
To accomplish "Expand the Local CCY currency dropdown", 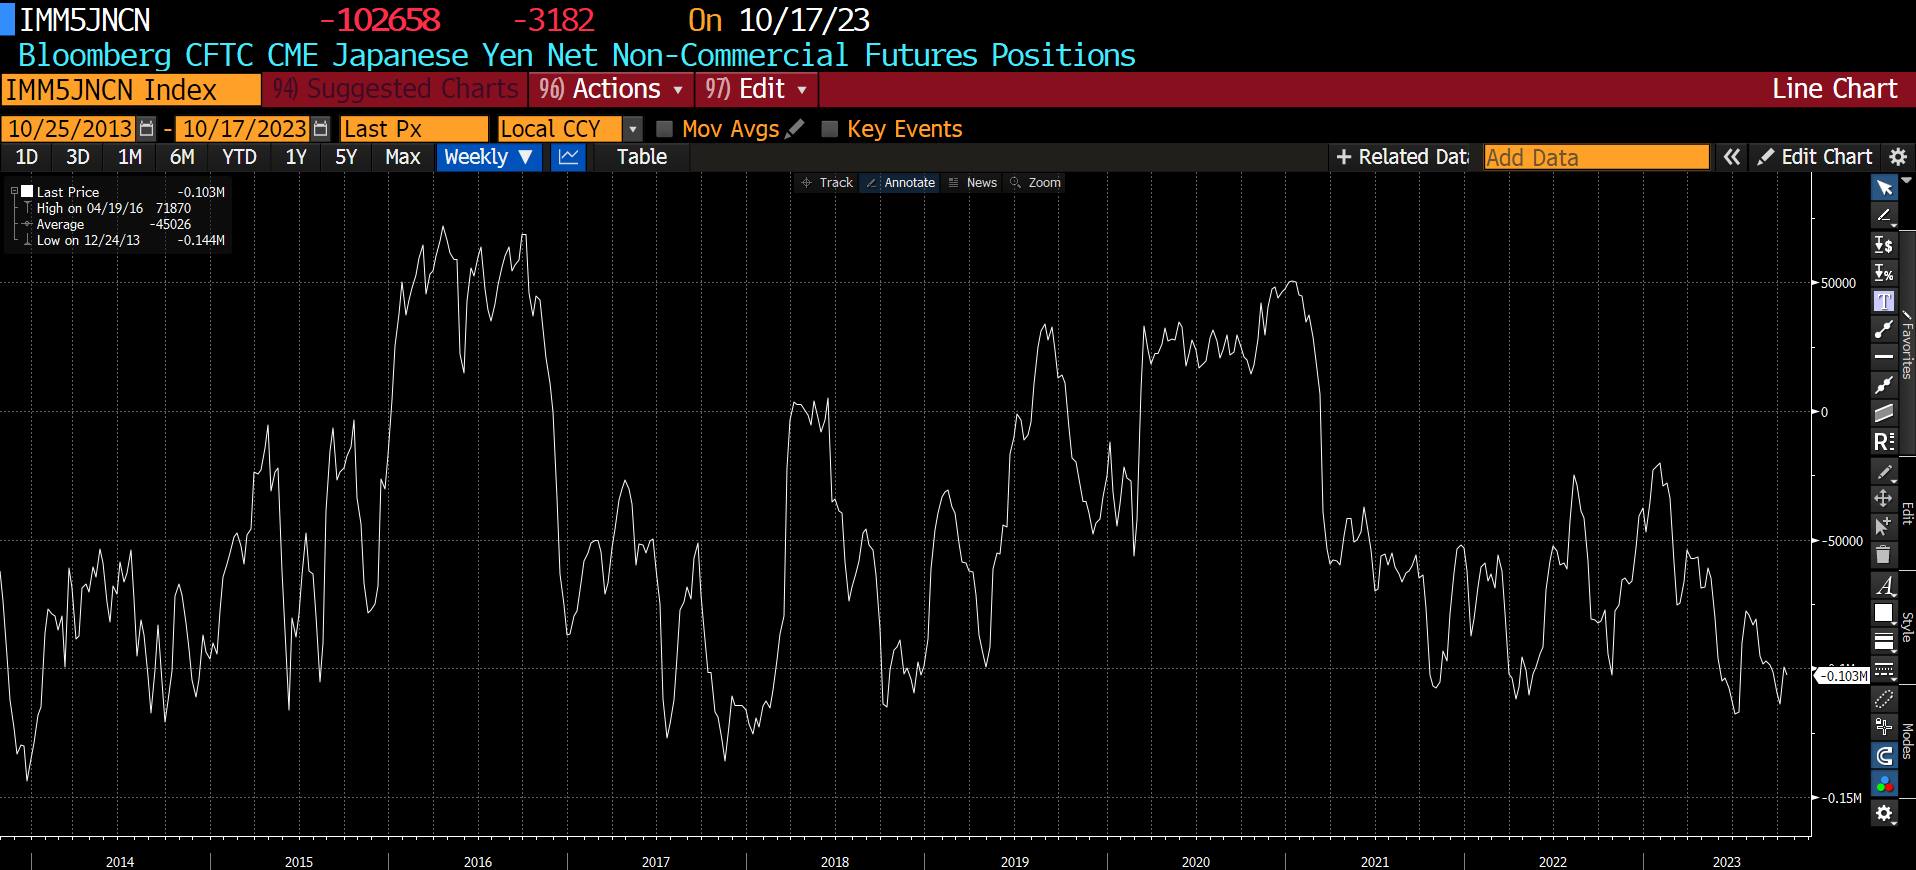I will click(632, 129).
